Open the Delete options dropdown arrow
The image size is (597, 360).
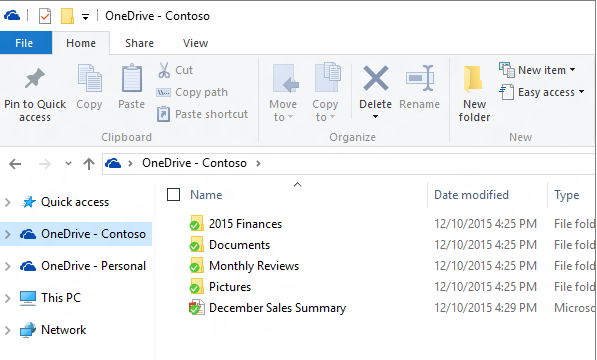pos(375,117)
